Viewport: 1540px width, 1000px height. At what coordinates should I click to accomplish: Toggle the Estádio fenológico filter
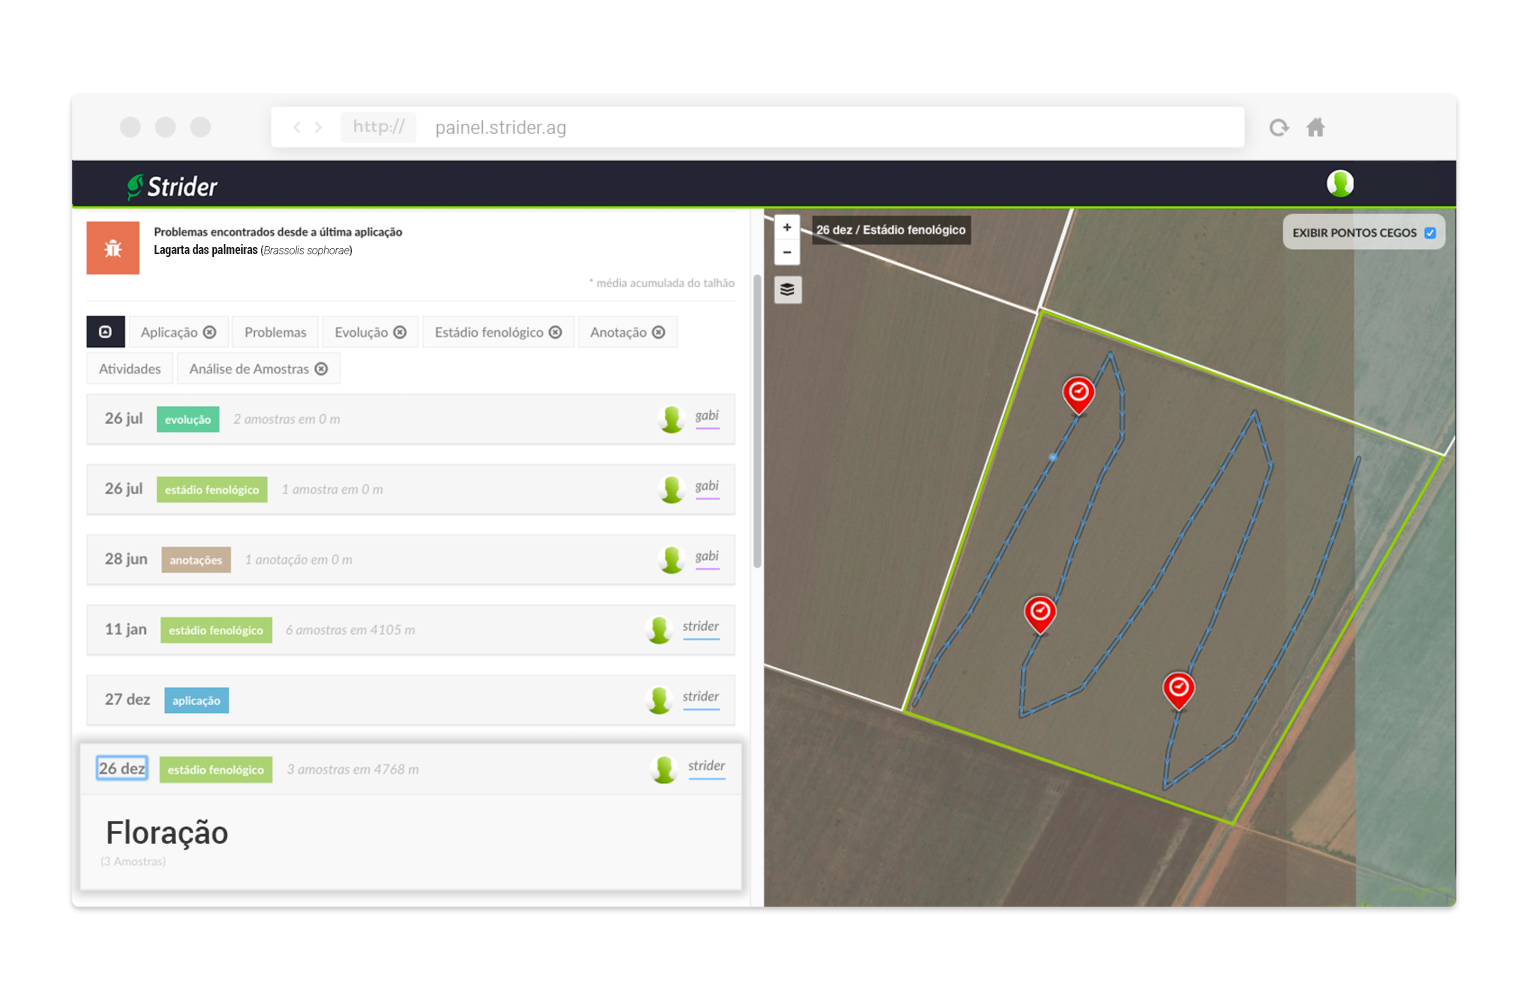[498, 332]
